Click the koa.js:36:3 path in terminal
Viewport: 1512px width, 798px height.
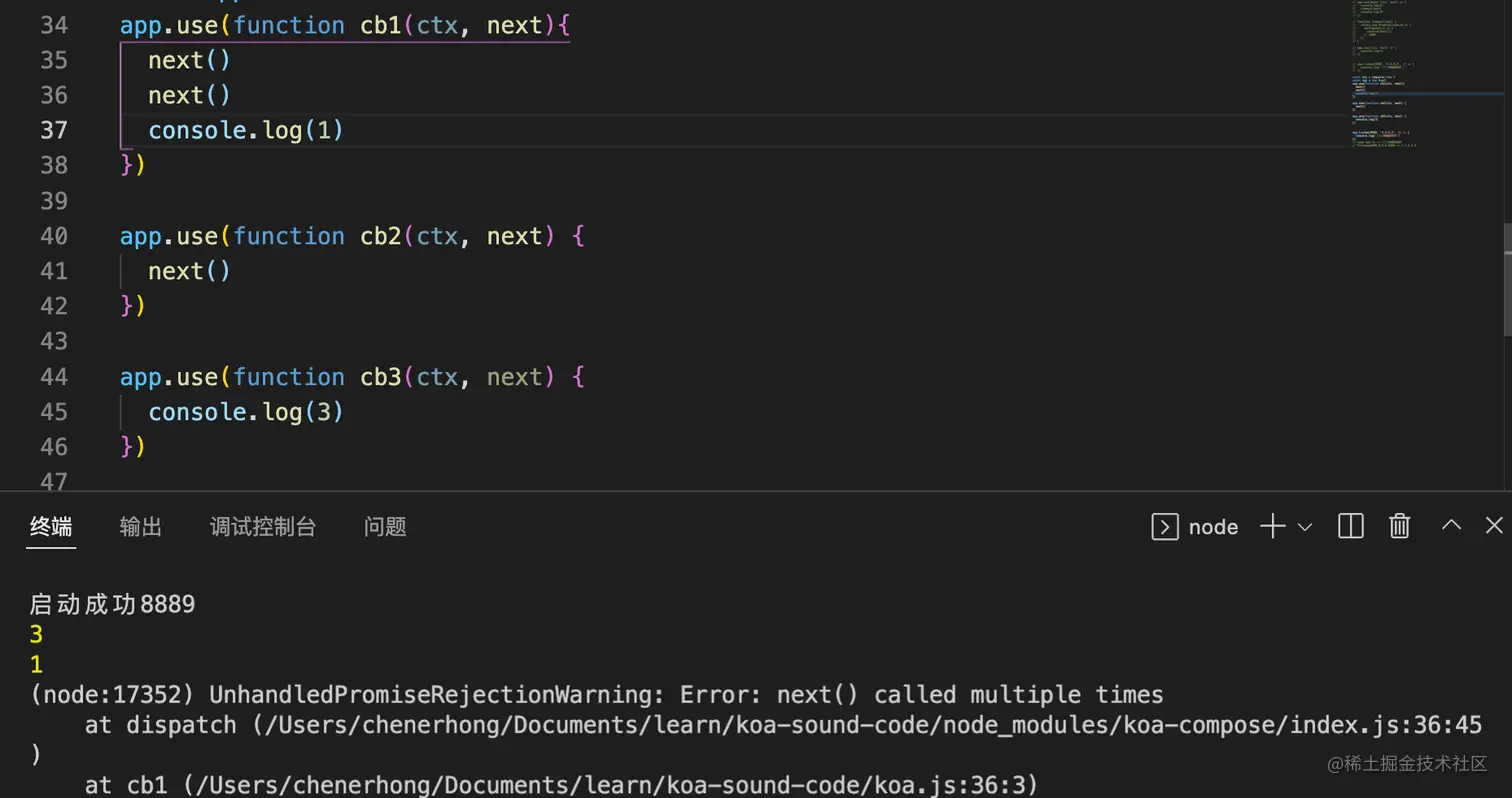pyautogui.click(x=609, y=785)
